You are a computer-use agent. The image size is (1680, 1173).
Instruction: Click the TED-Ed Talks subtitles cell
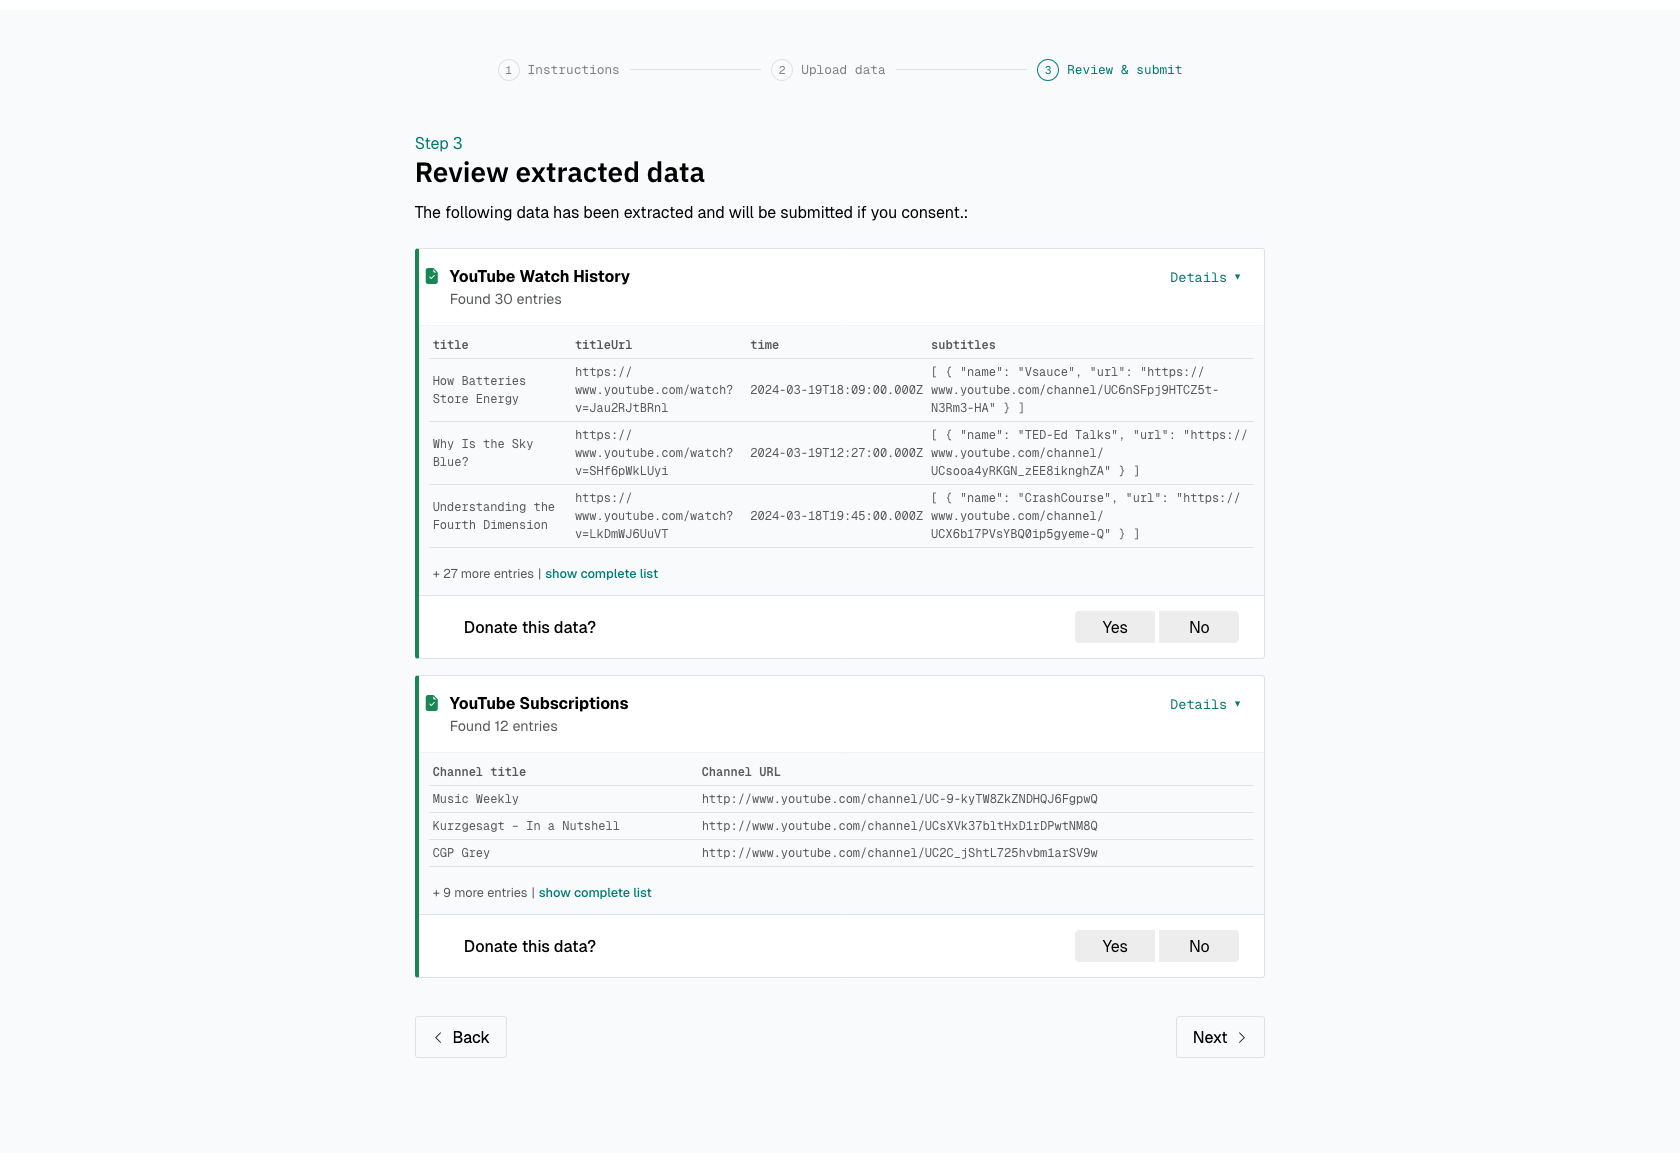click(1089, 453)
